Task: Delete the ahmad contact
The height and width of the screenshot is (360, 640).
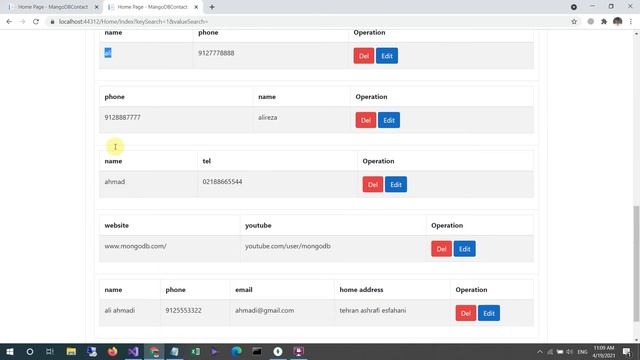Action: pos(373,184)
